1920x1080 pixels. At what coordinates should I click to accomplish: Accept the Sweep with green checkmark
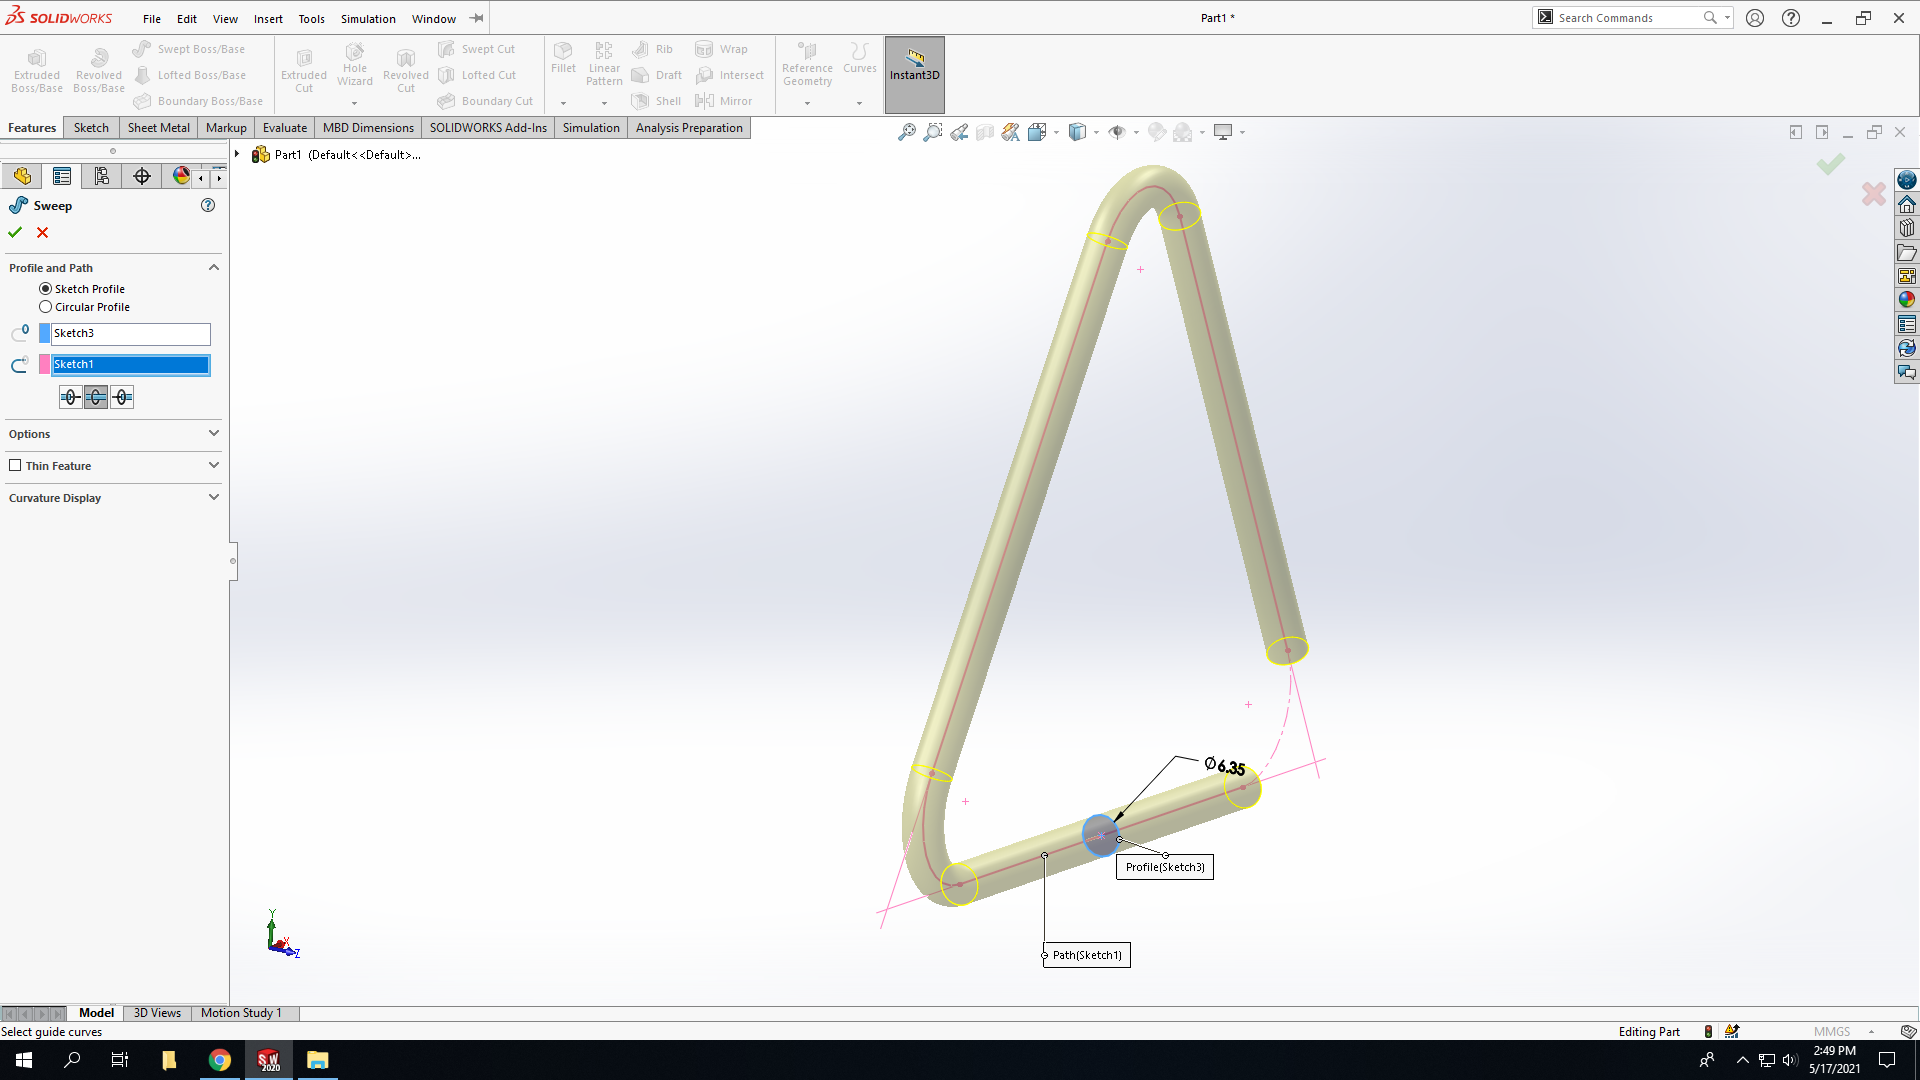tap(15, 232)
